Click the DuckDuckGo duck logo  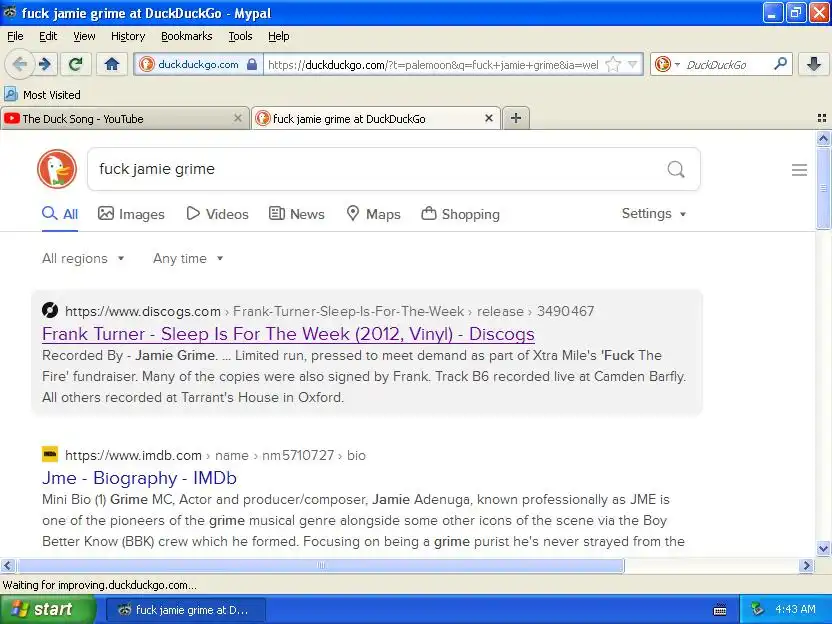pyautogui.click(x=57, y=169)
